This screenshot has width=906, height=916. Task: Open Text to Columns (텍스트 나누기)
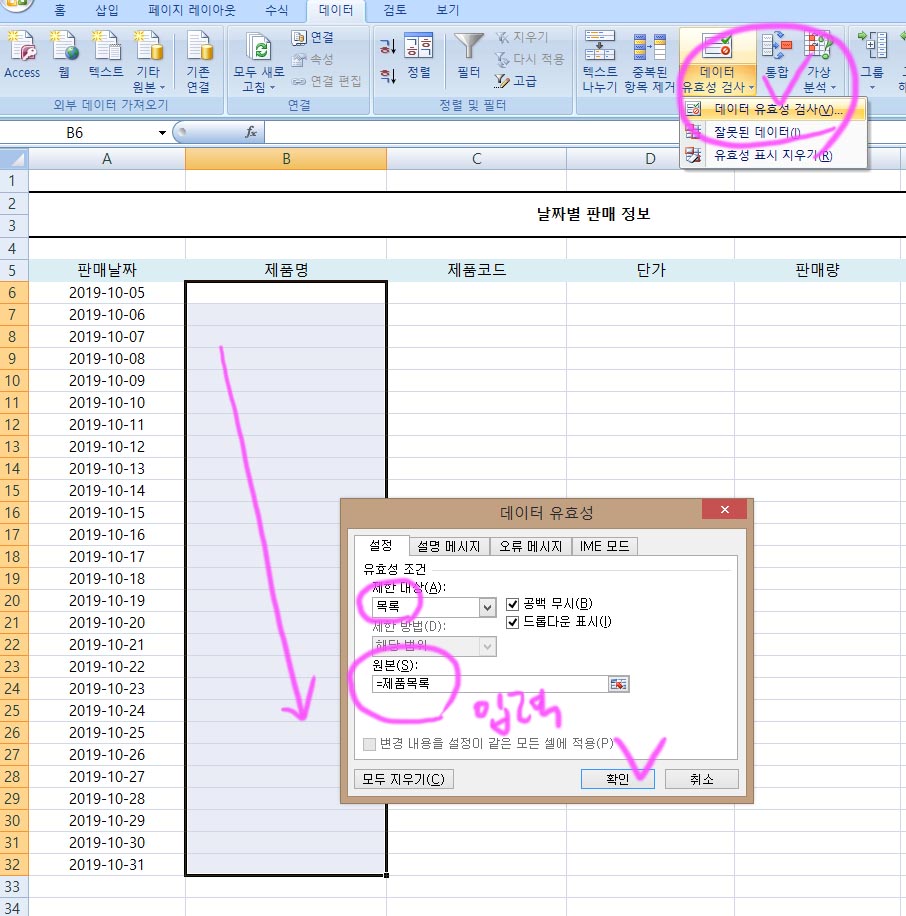(600, 61)
